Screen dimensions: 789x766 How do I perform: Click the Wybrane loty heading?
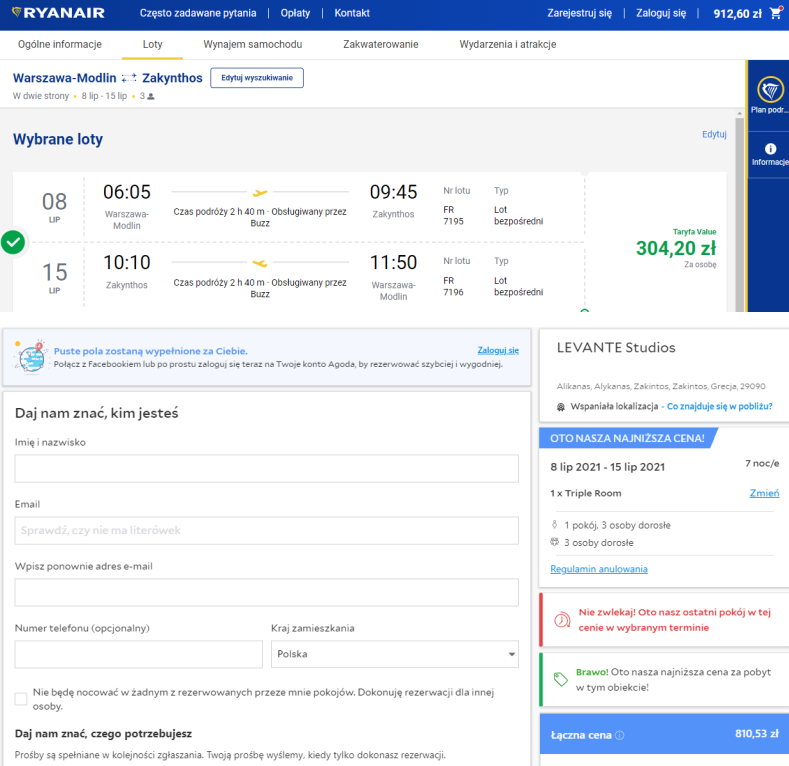[x=58, y=139]
